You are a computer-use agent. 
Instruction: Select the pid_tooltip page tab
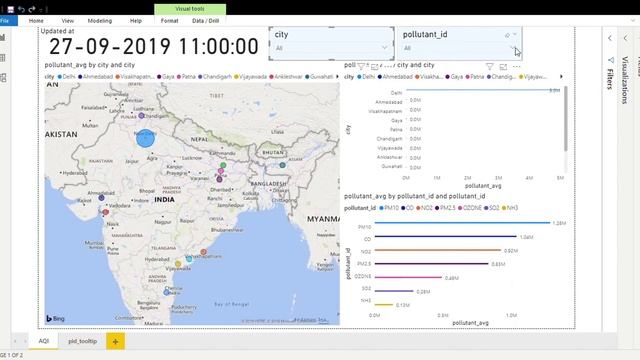pyautogui.click(x=82, y=341)
